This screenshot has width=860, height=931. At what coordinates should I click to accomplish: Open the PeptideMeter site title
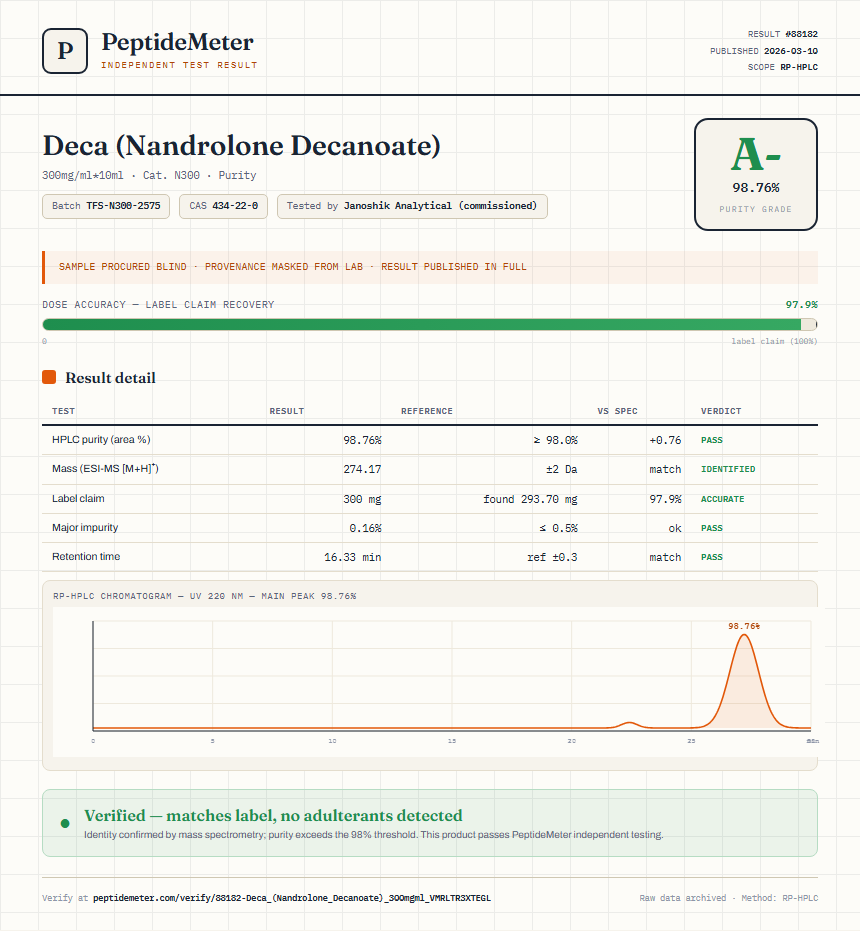tap(178, 42)
